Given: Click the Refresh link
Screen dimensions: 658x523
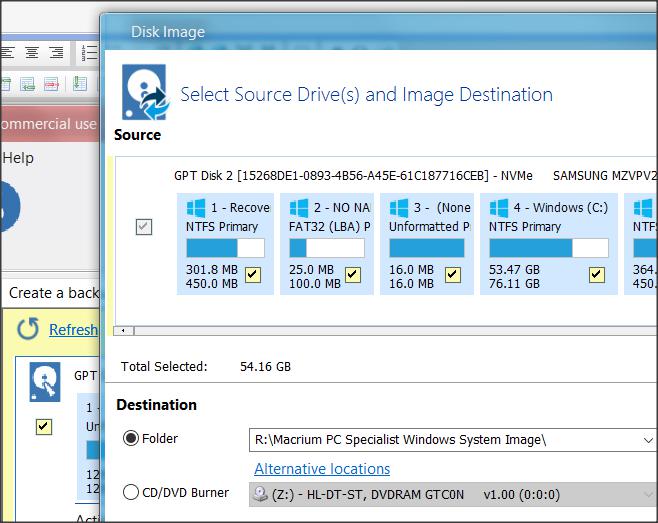Looking at the screenshot, I should 73,329.
